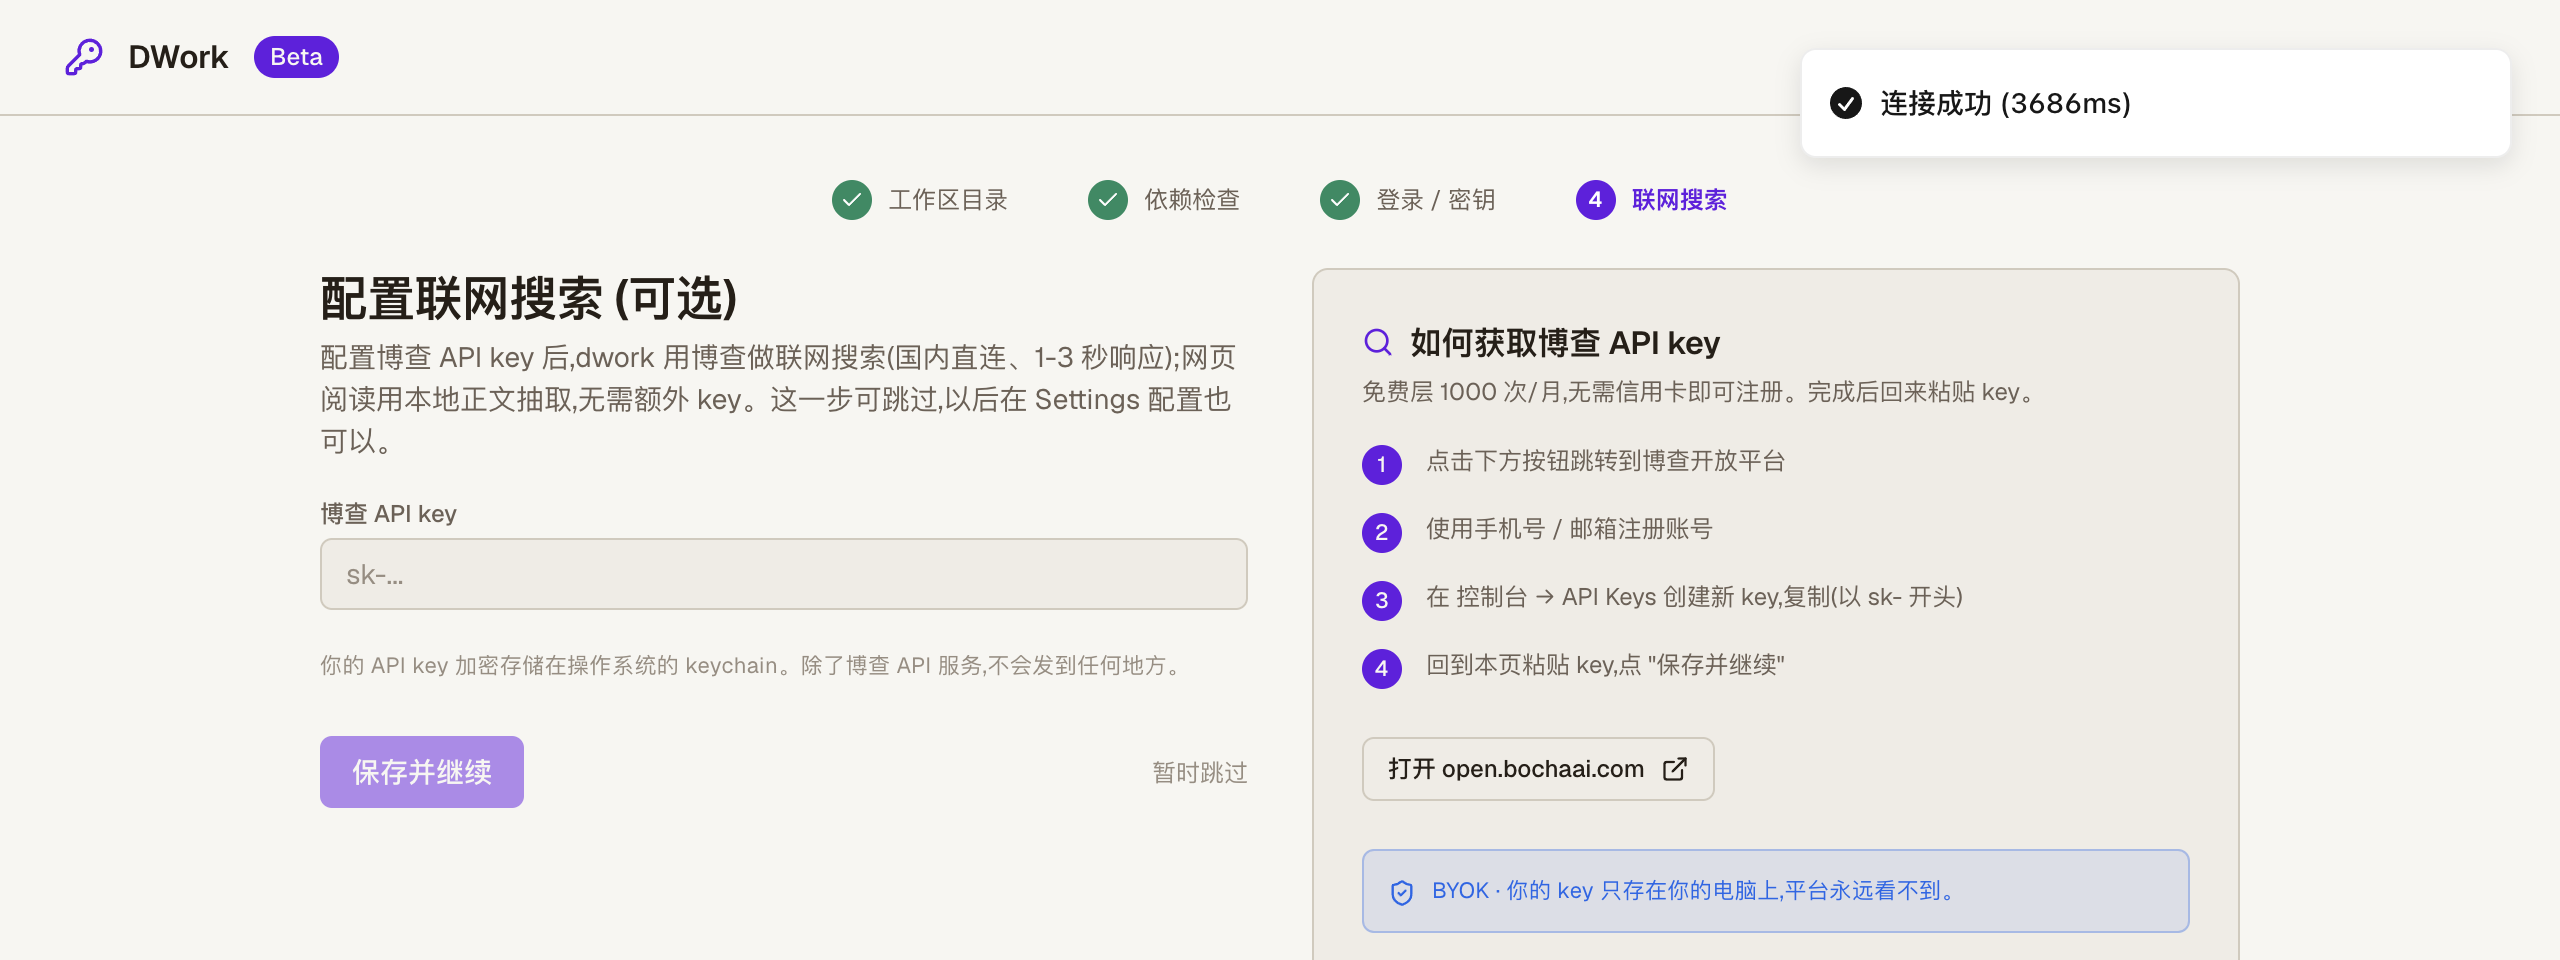Click the 如何获取博查 API key heading
Viewport: 2560px width, 960px height.
[x=1565, y=342]
